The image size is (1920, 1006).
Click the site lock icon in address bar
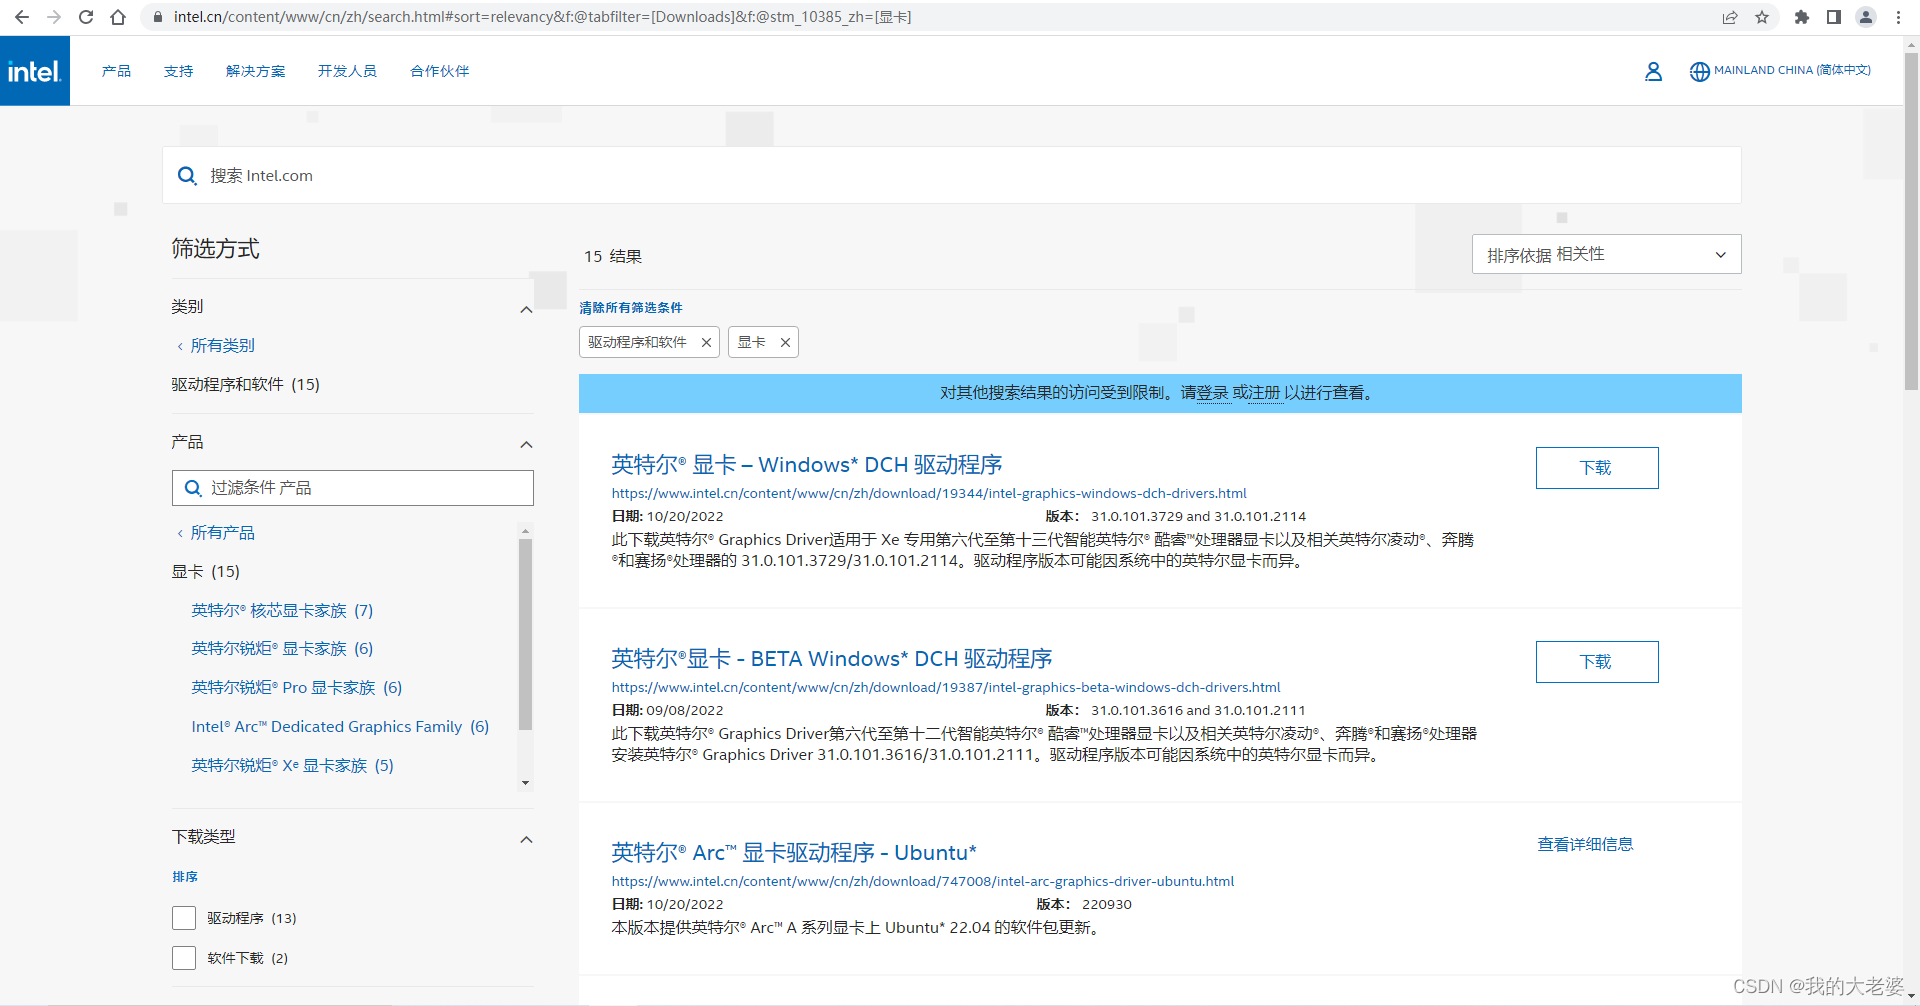click(157, 17)
